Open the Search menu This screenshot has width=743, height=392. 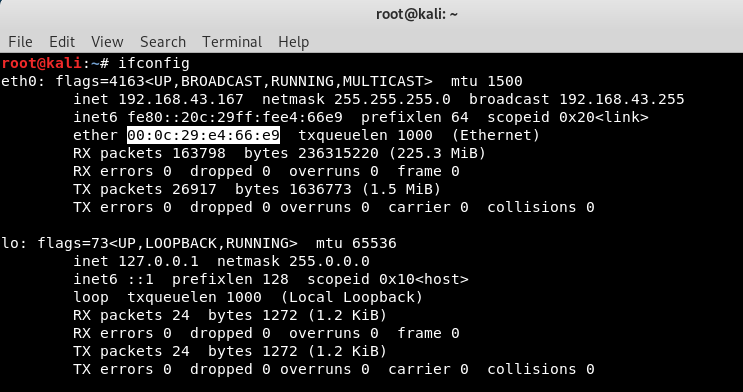tap(163, 42)
